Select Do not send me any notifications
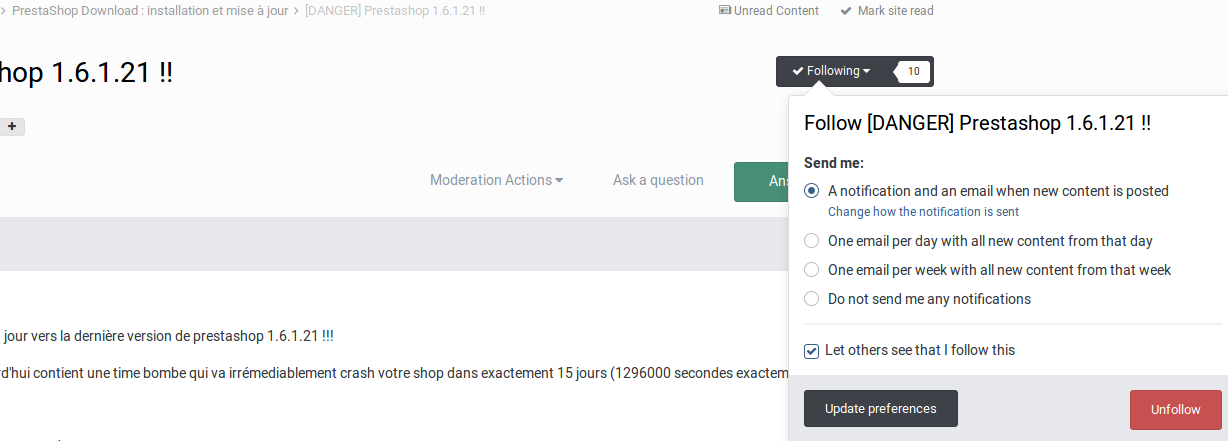Screen dimensions: 1228x441 (x=812, y=299)
